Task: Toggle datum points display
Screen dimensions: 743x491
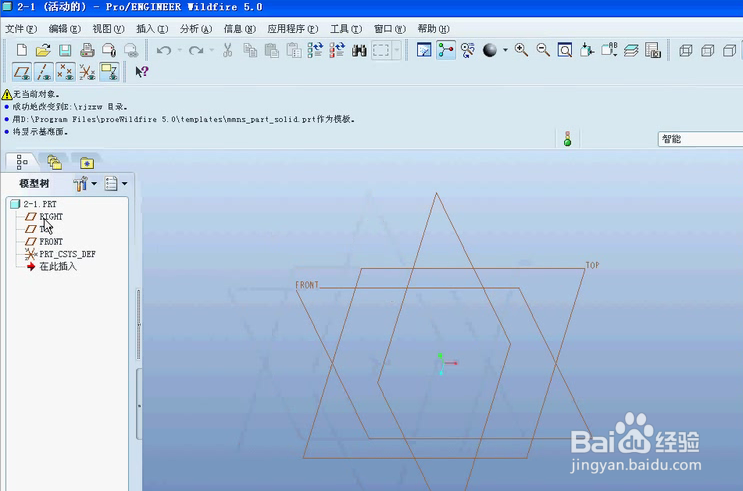Action: [65, 72]
